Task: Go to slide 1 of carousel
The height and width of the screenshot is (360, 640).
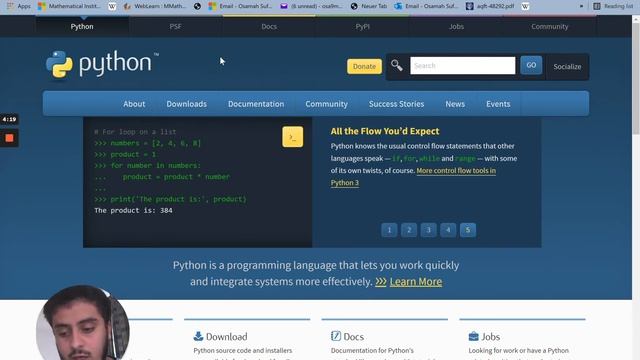Action: [x=389, y=230]
